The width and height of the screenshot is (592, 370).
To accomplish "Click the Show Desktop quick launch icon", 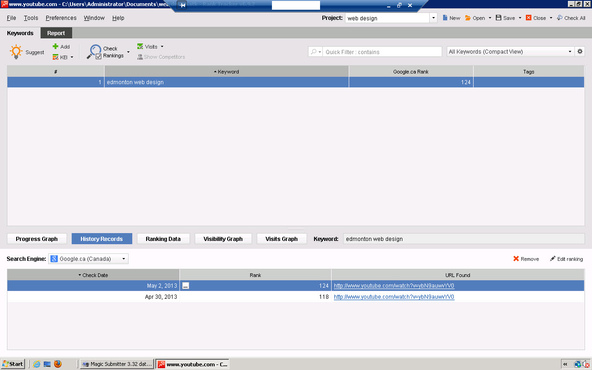I will click(x=47, y=364).
